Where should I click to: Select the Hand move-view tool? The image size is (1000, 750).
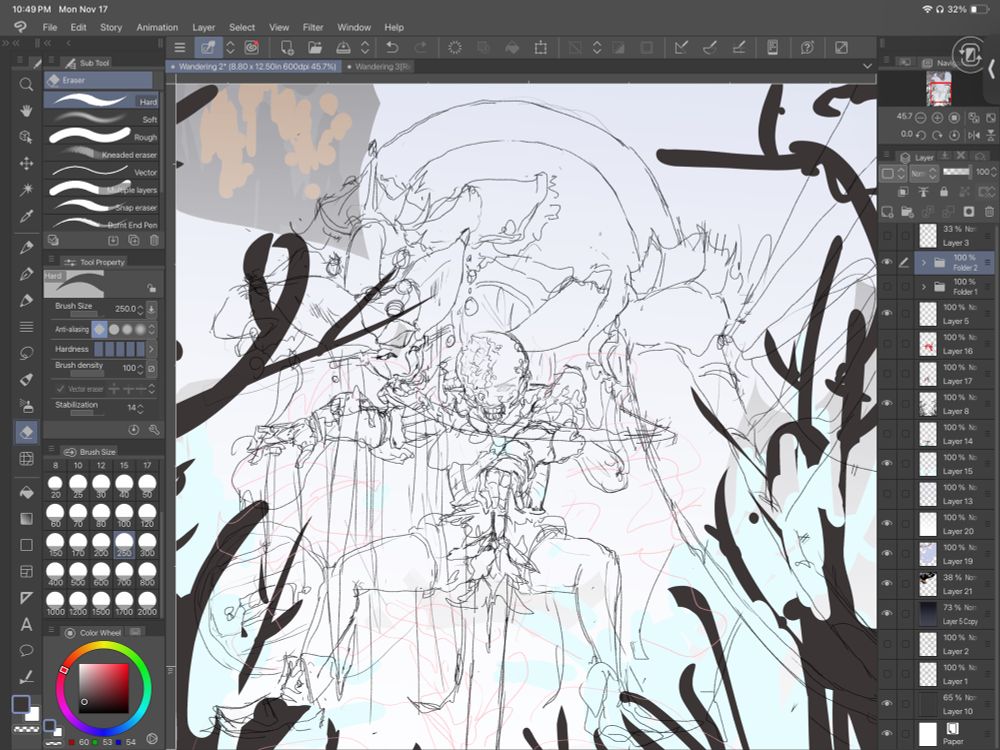pos(26,111)
